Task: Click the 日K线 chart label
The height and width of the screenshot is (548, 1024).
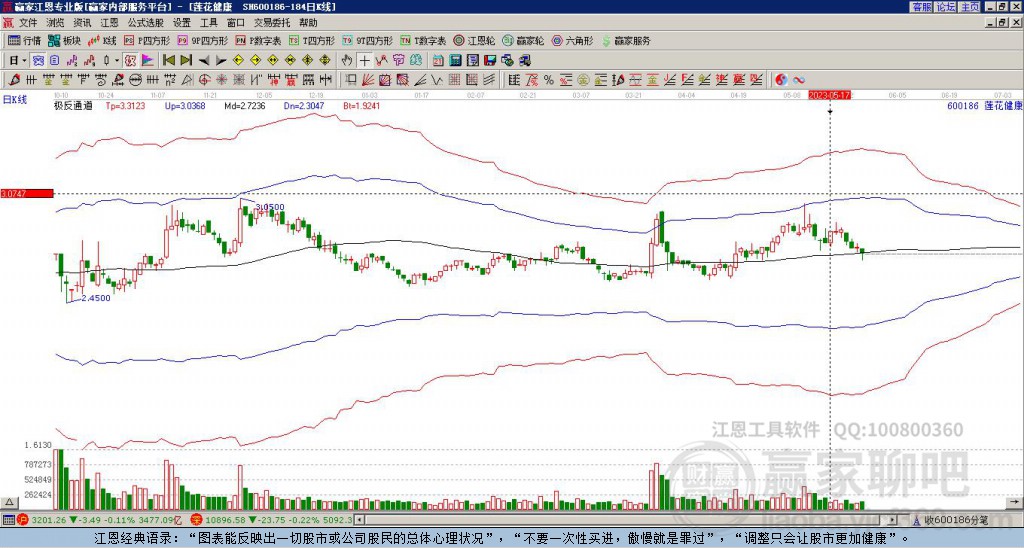Action: tap(15, 100)
